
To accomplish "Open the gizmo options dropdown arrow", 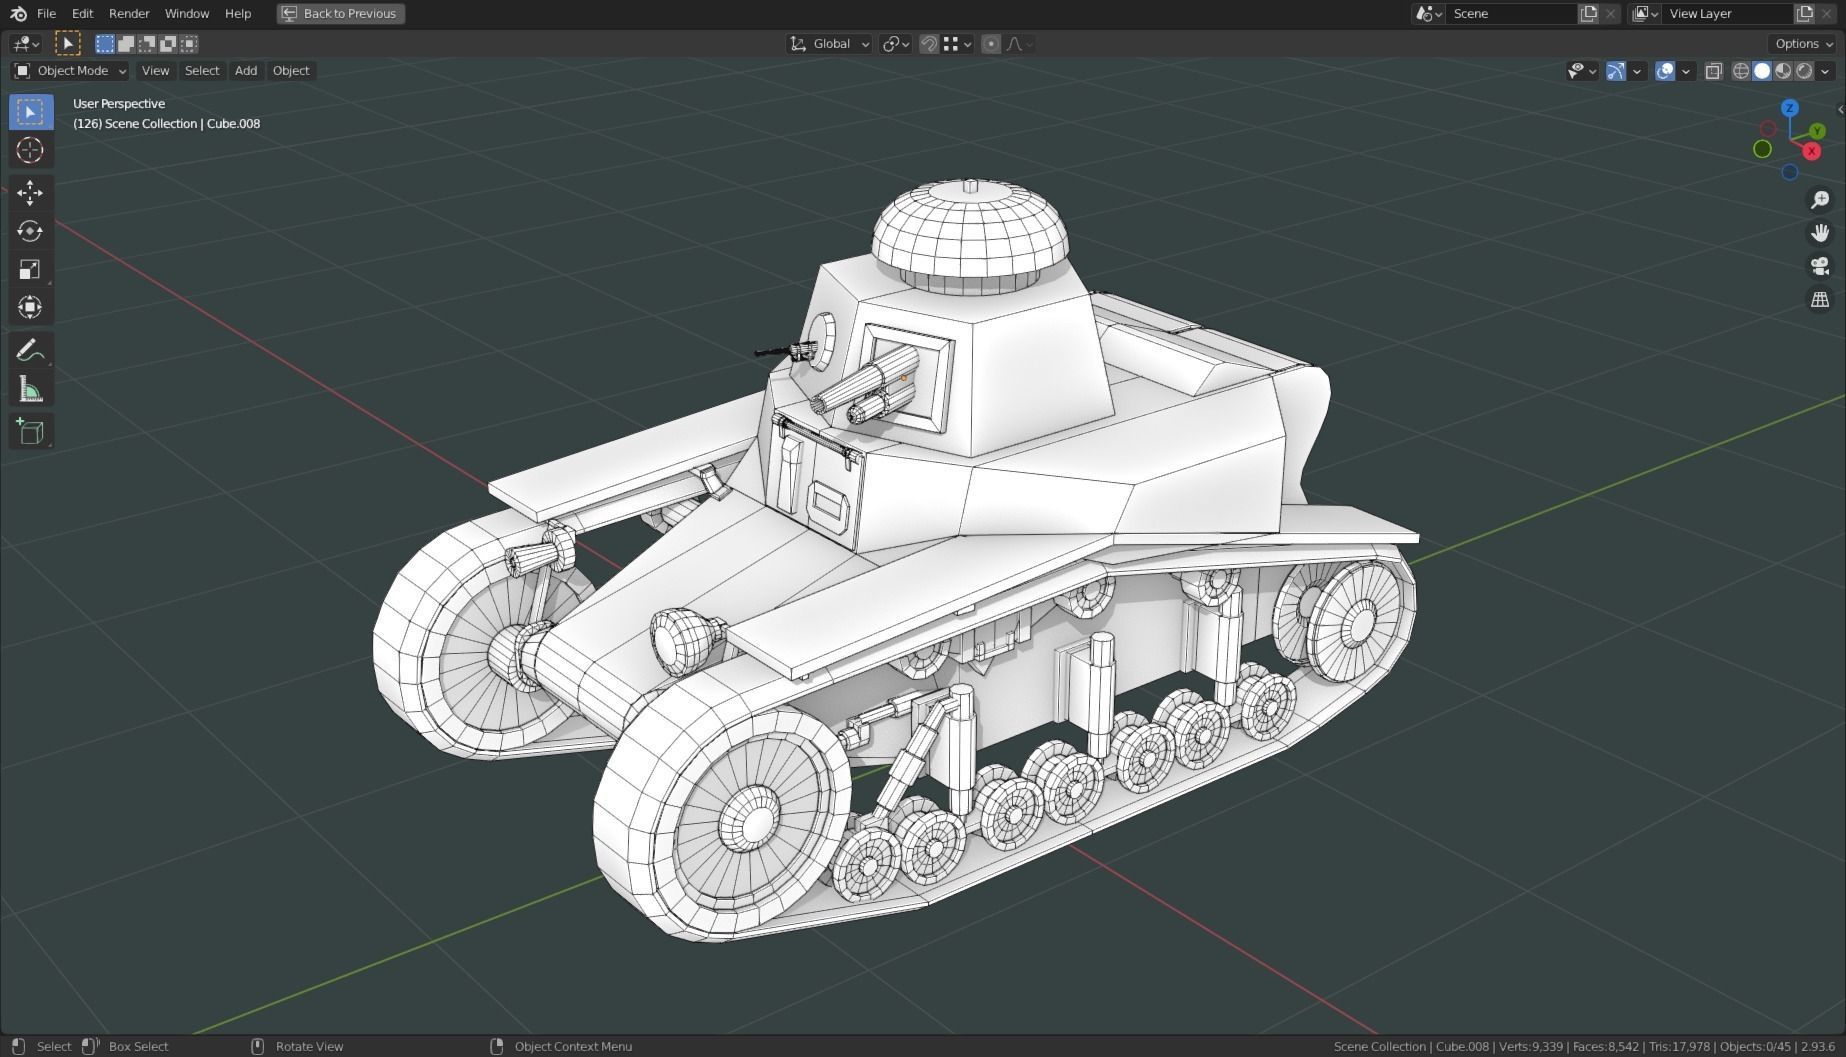I will pyautogui.click(x=1637, y=71).
